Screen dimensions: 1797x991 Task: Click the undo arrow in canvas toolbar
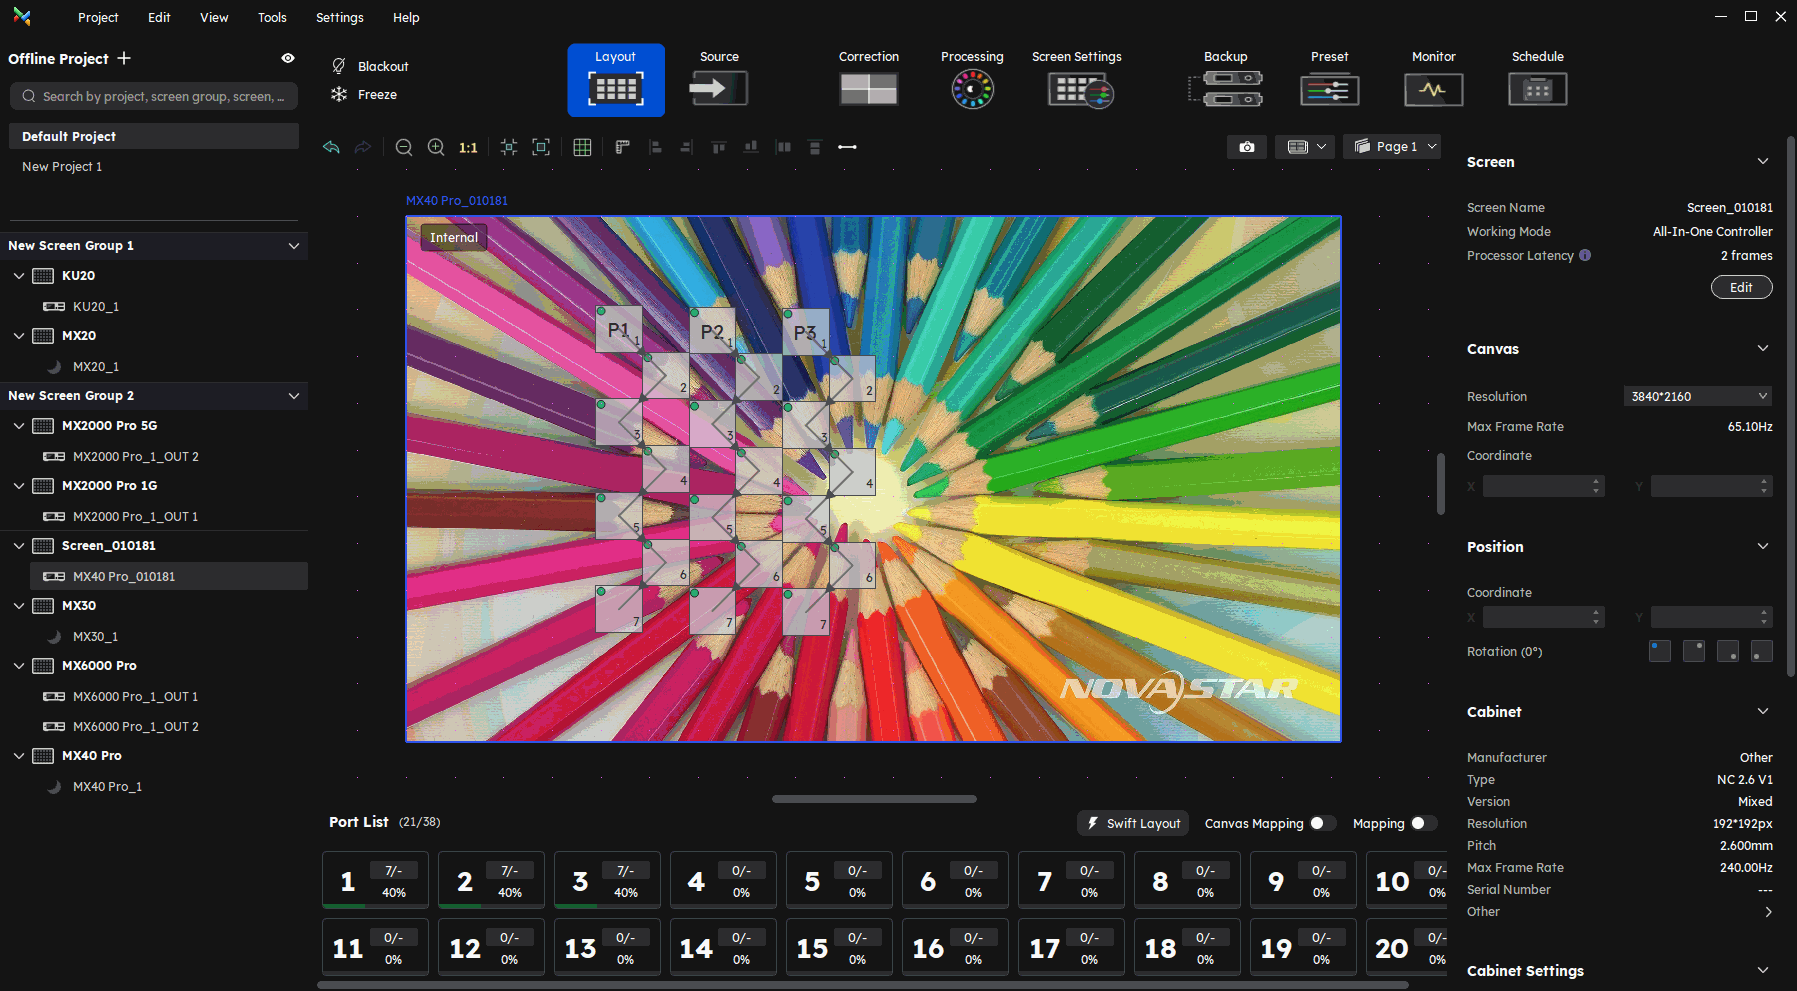click(331, 147)
